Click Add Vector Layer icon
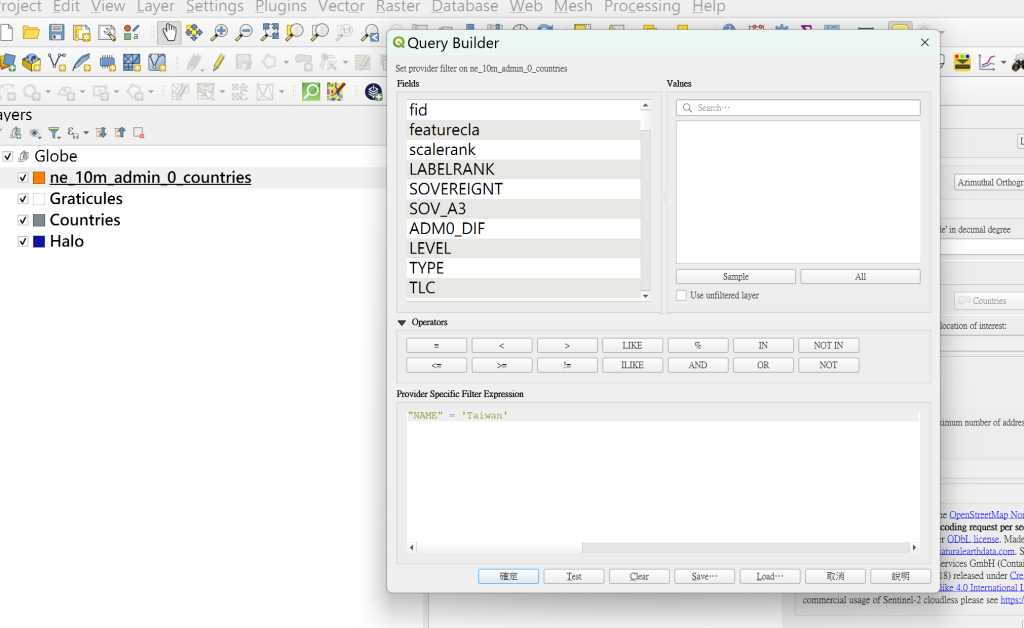 57,62
